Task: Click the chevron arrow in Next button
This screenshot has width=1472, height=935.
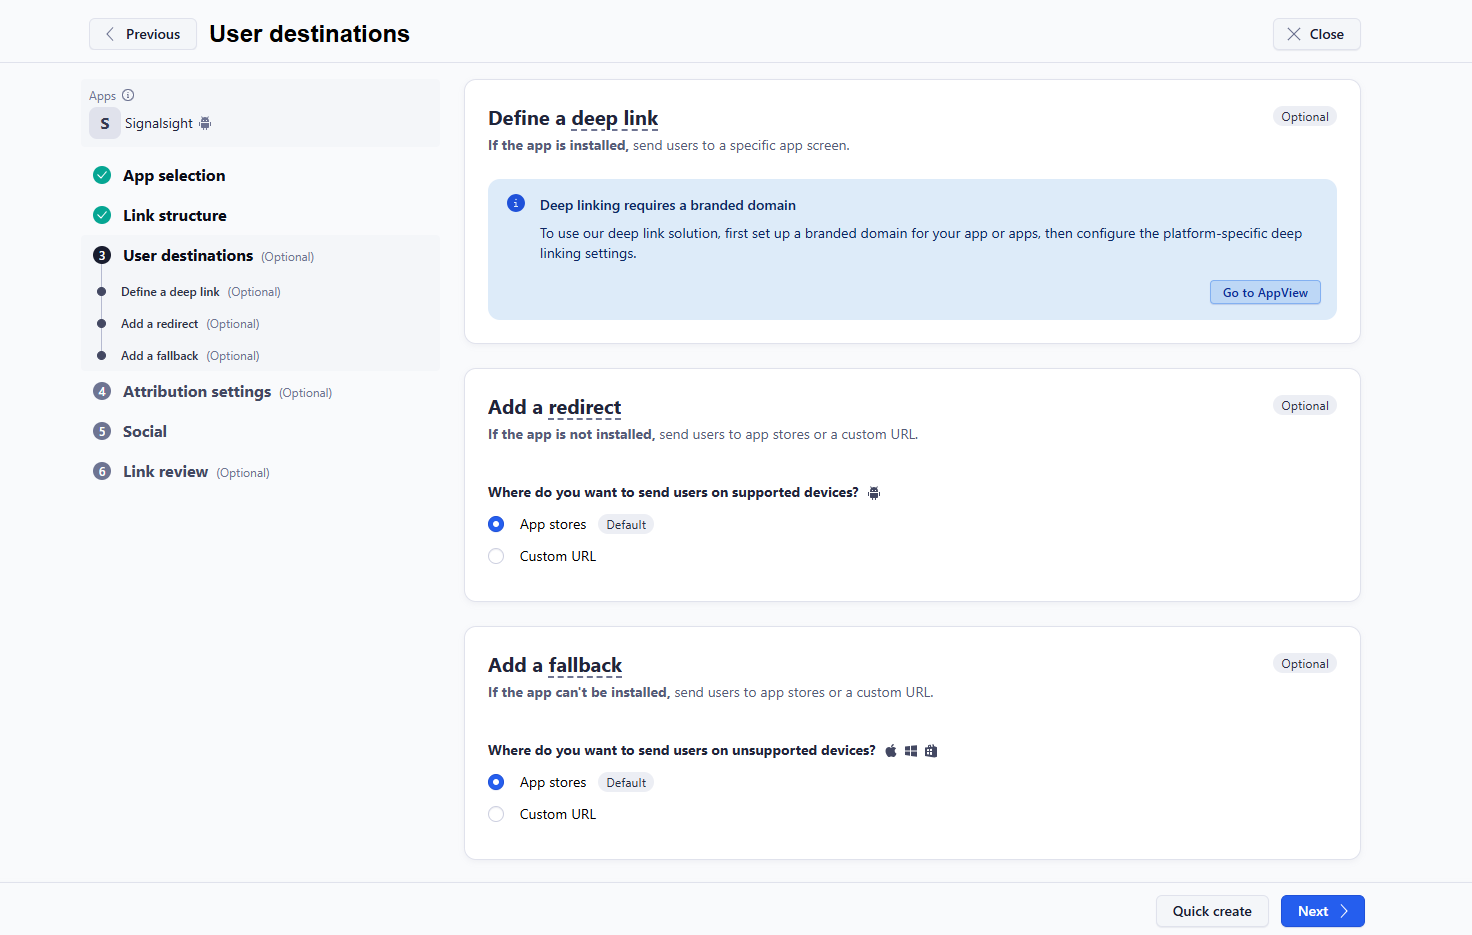Action: [x=1344, y=911]
